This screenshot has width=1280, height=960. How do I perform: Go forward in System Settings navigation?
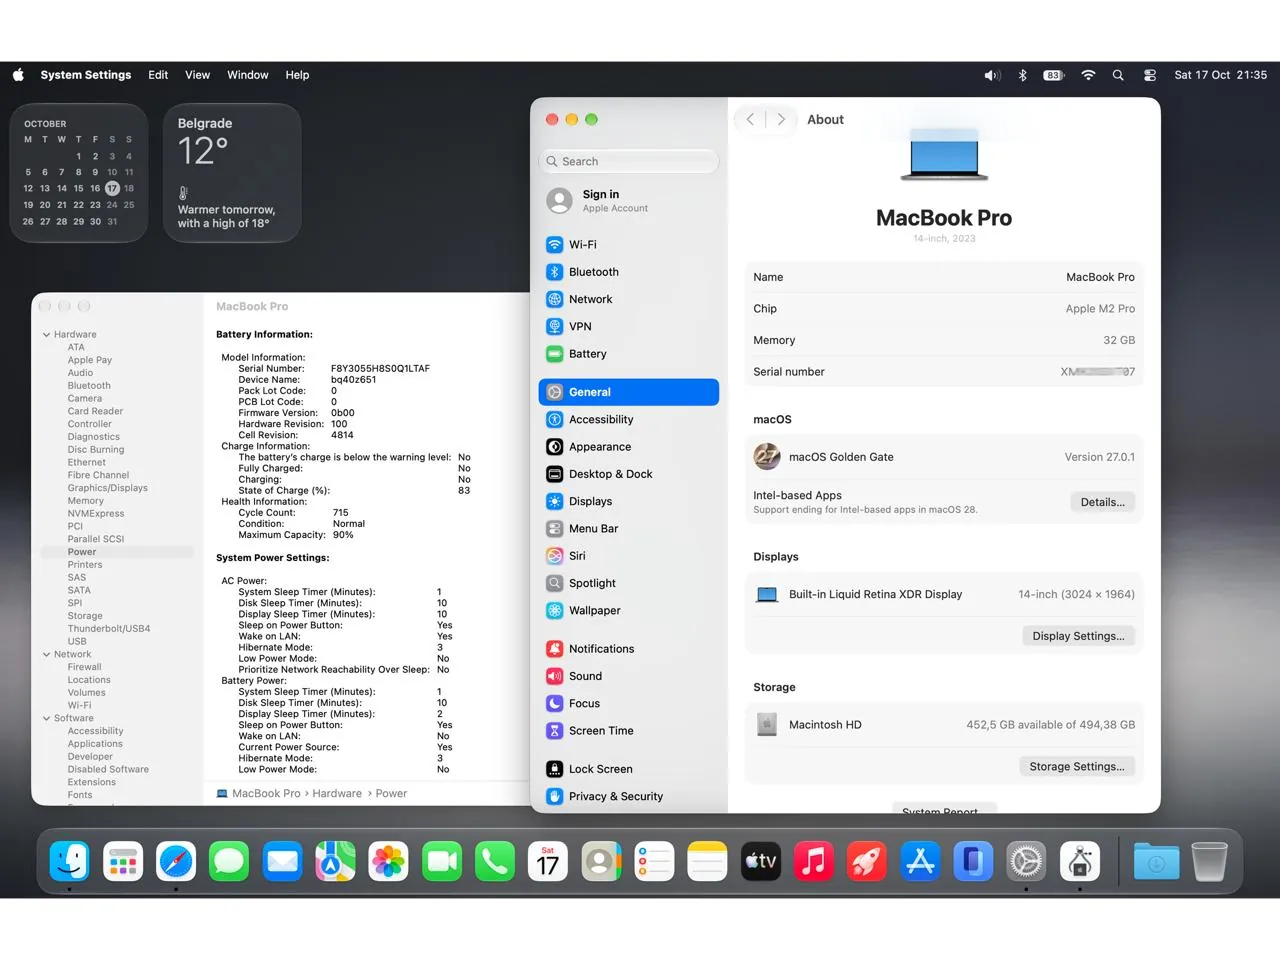tap(782, 119)
